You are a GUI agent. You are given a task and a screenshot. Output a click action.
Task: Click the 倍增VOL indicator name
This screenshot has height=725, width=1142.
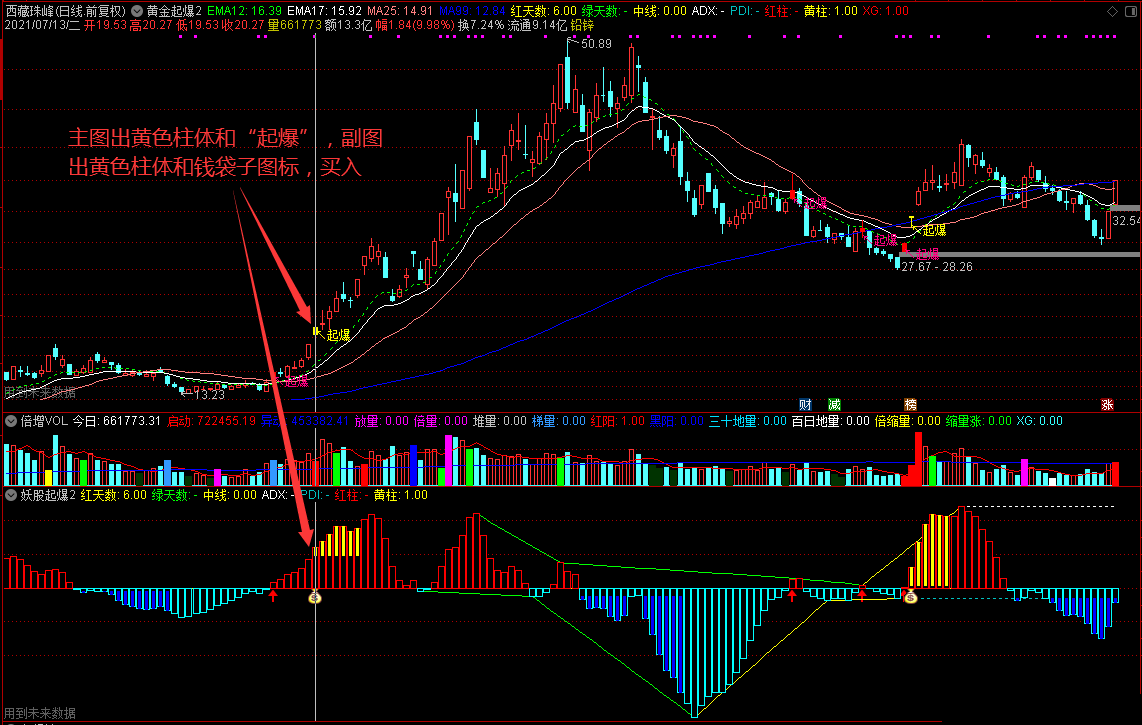pos(44,420)
